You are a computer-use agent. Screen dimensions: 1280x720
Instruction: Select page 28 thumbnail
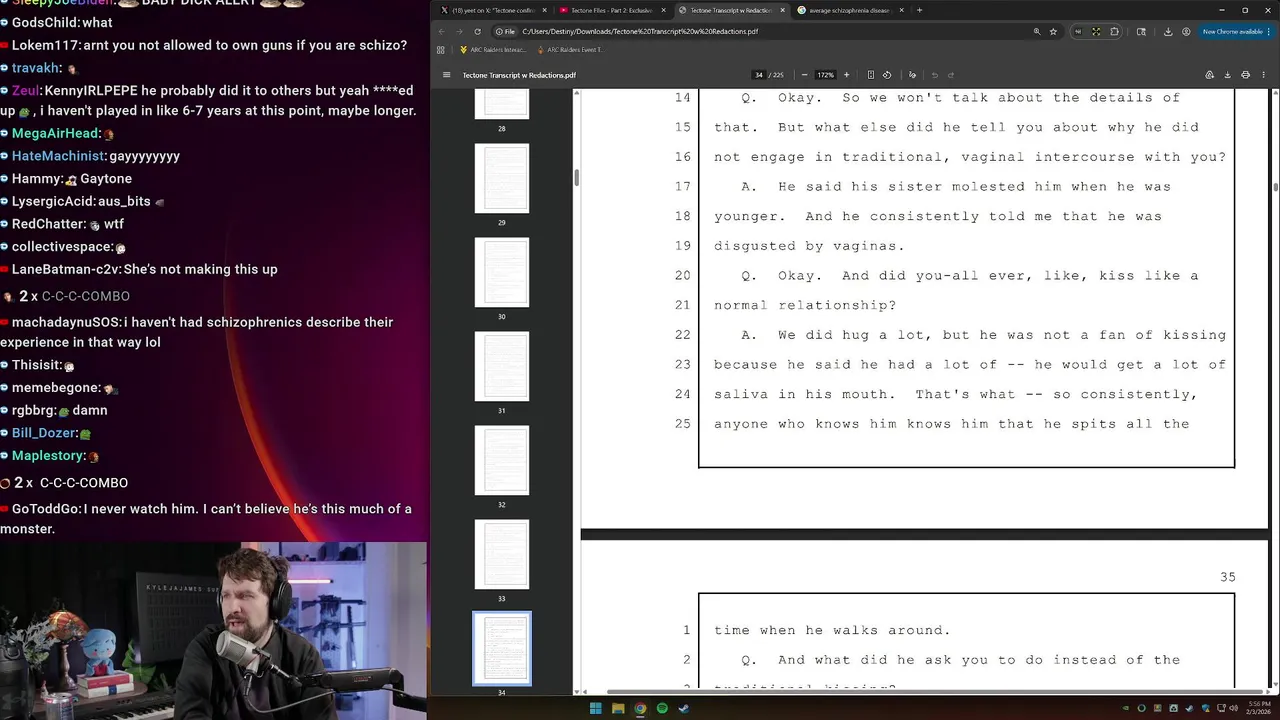tap(502, 104)
